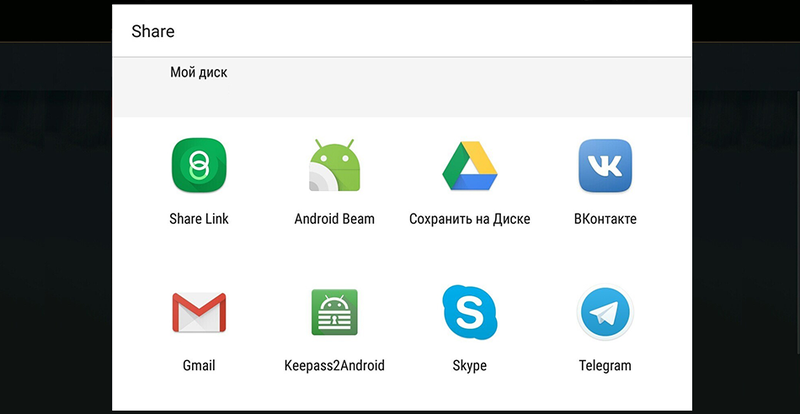
Task: Select the Мой диск entry
Action: pos(199,72)
